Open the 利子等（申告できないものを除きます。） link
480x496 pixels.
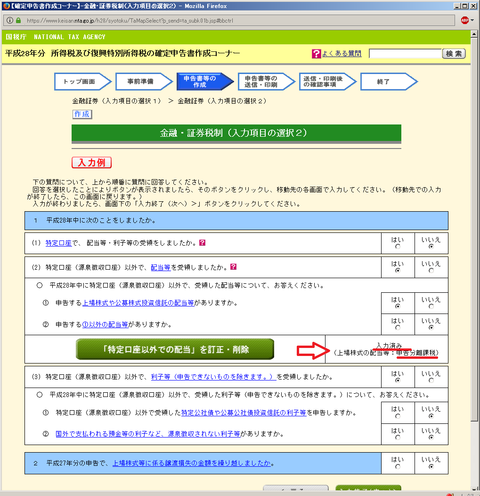tap(213, 377)
